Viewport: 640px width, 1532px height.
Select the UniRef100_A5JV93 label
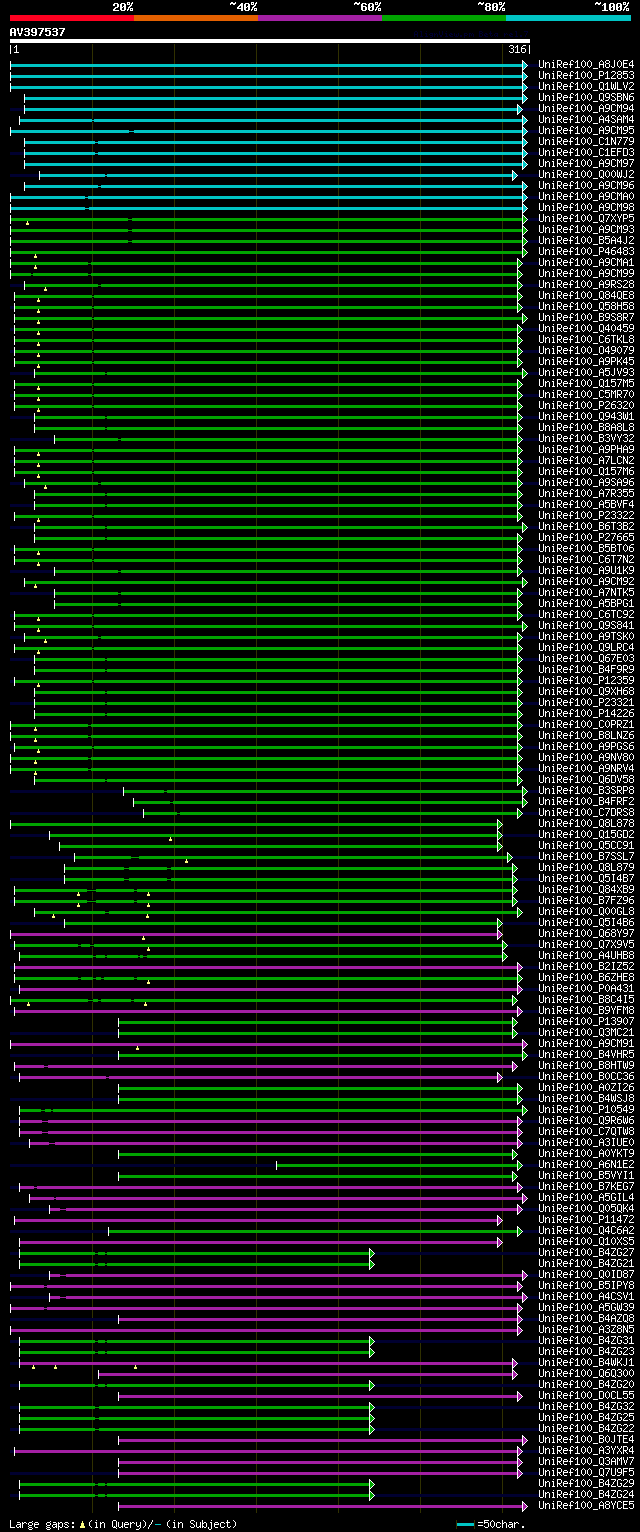[586, 372]
